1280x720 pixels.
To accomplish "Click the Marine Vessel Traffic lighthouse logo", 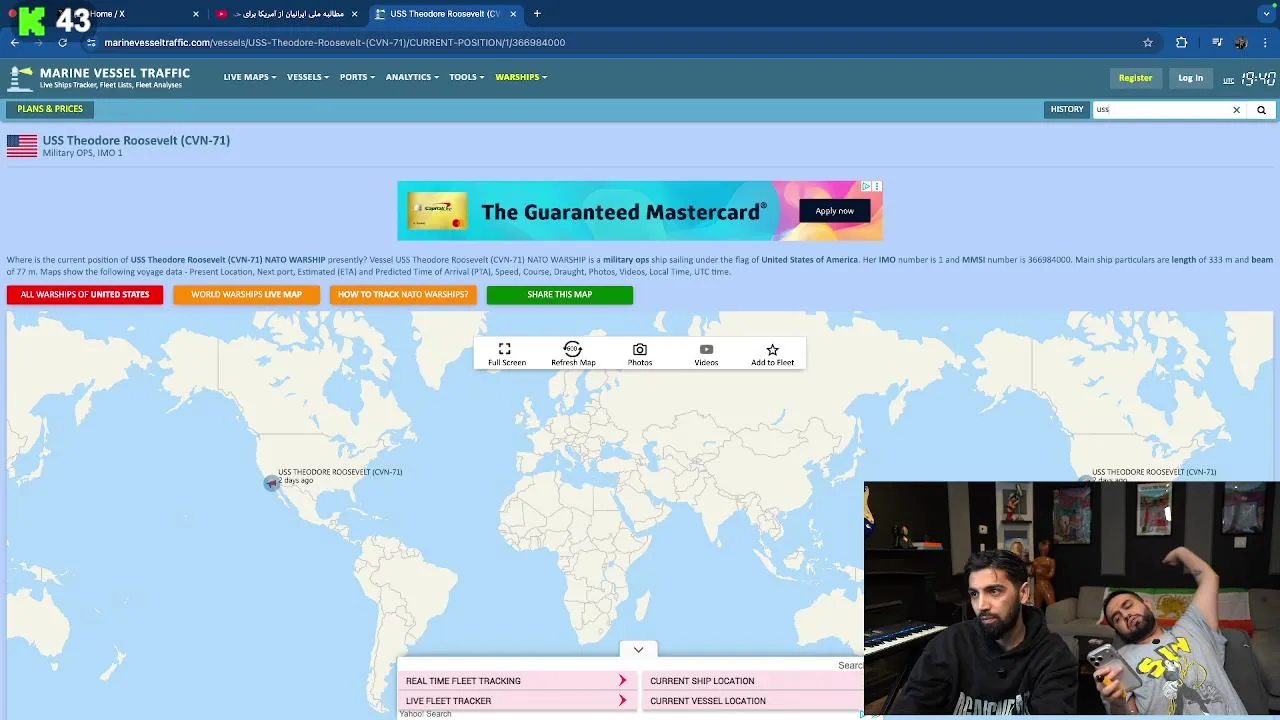I will (20, 78).
